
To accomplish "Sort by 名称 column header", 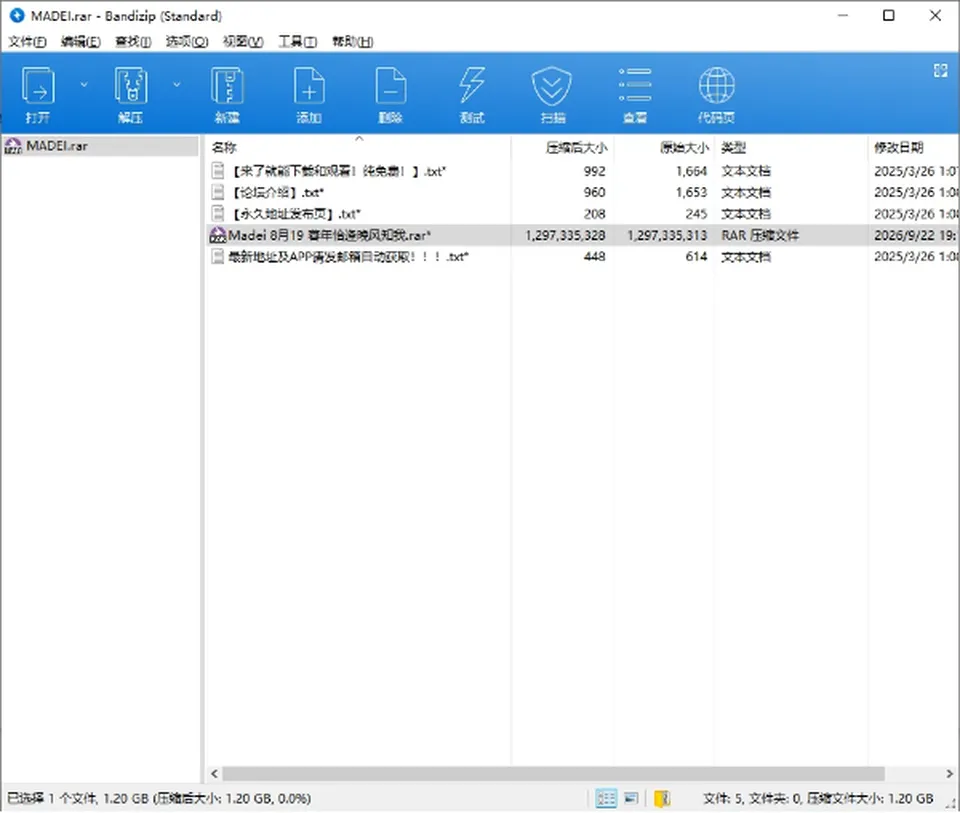I will 224,148.
